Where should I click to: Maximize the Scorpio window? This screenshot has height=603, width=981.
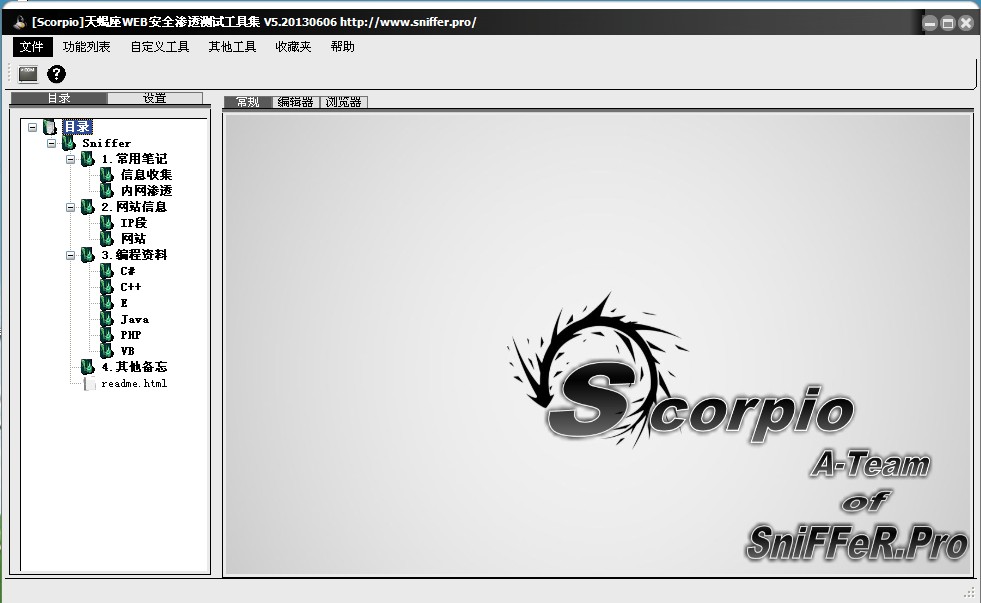[x=948, y=24]
